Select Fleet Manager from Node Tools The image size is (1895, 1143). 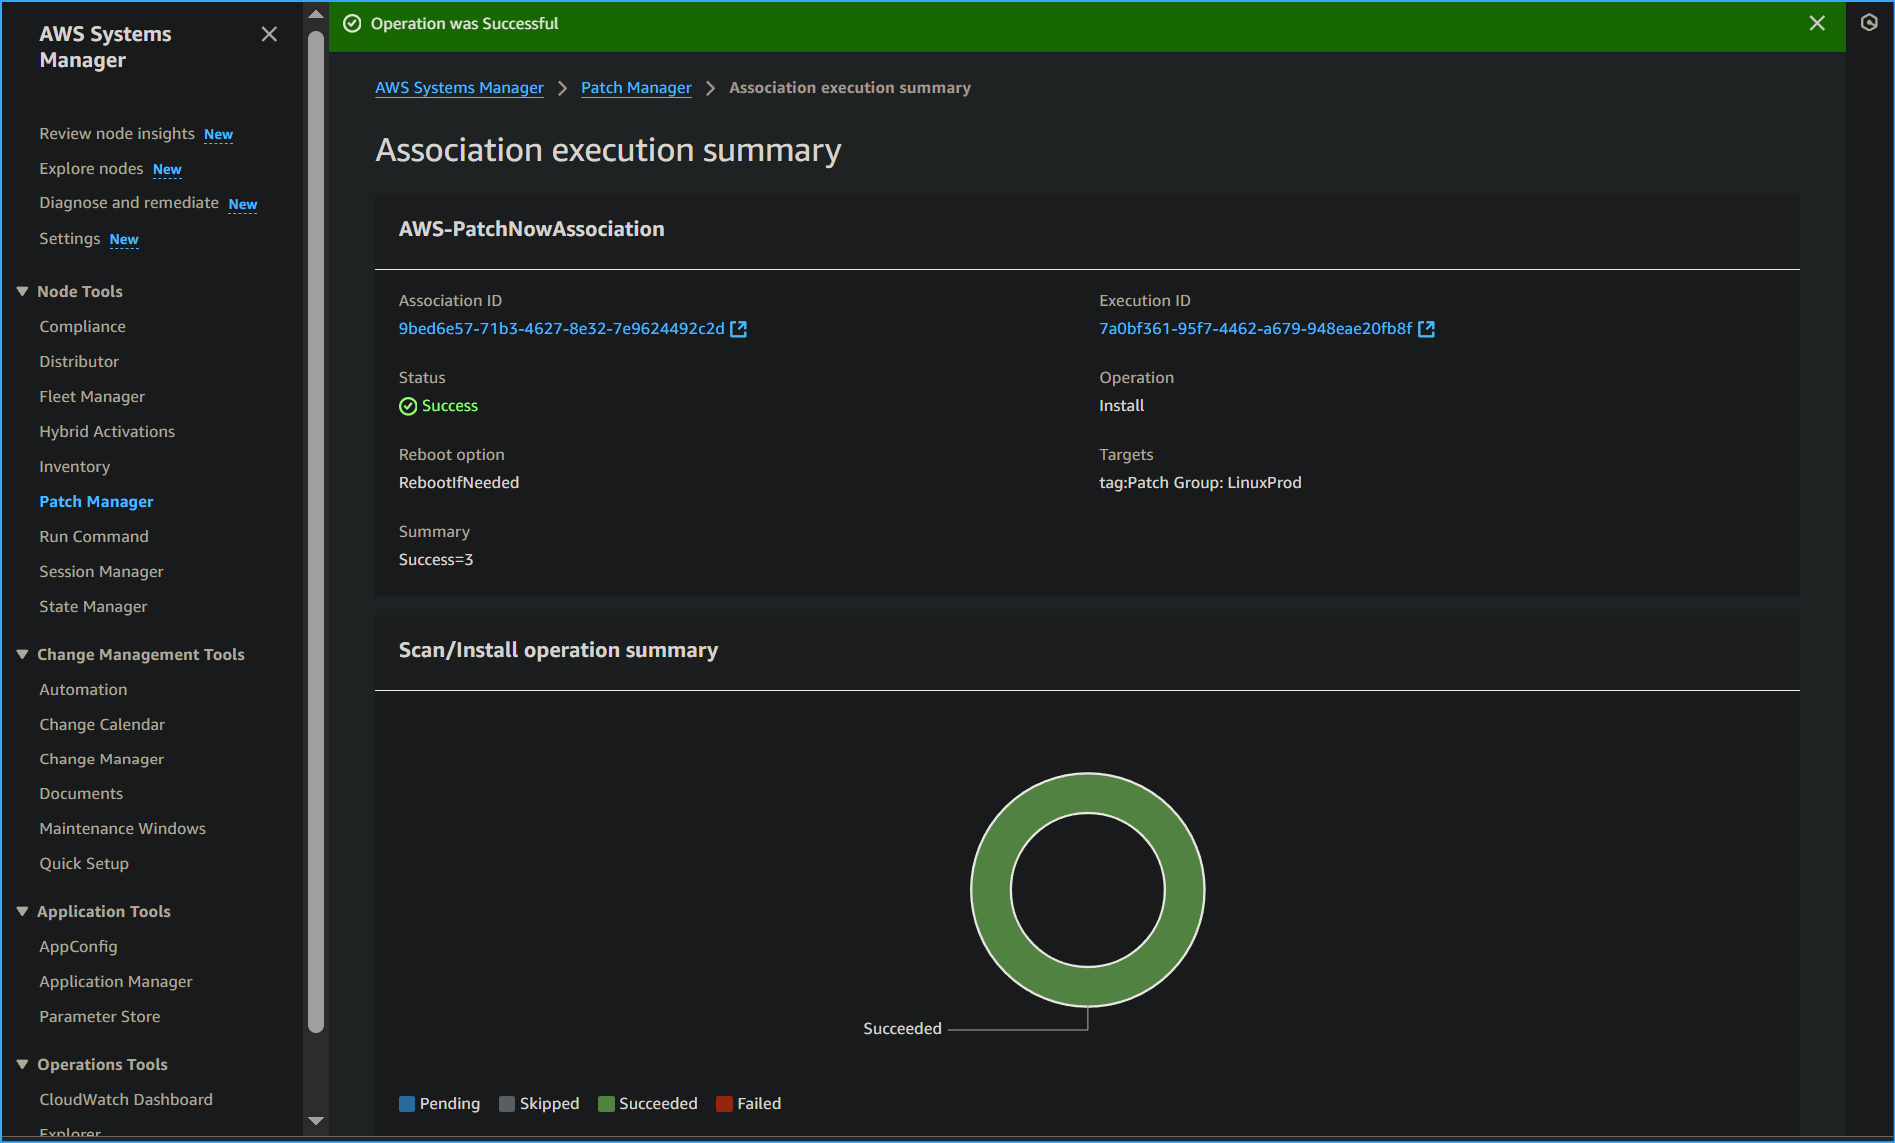(92, 396)
